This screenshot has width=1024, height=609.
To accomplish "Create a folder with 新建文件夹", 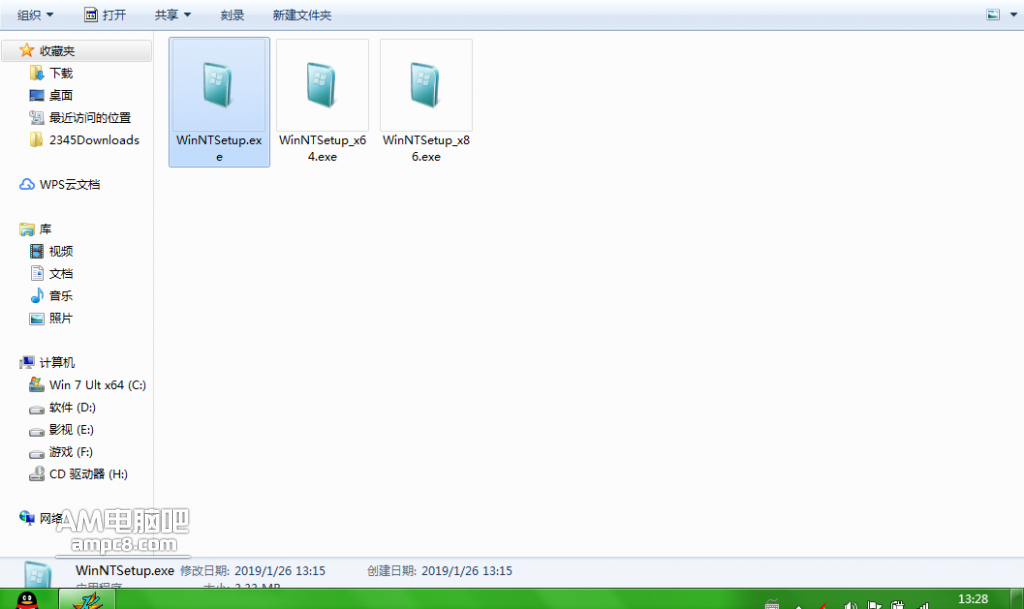I will 302,15.
